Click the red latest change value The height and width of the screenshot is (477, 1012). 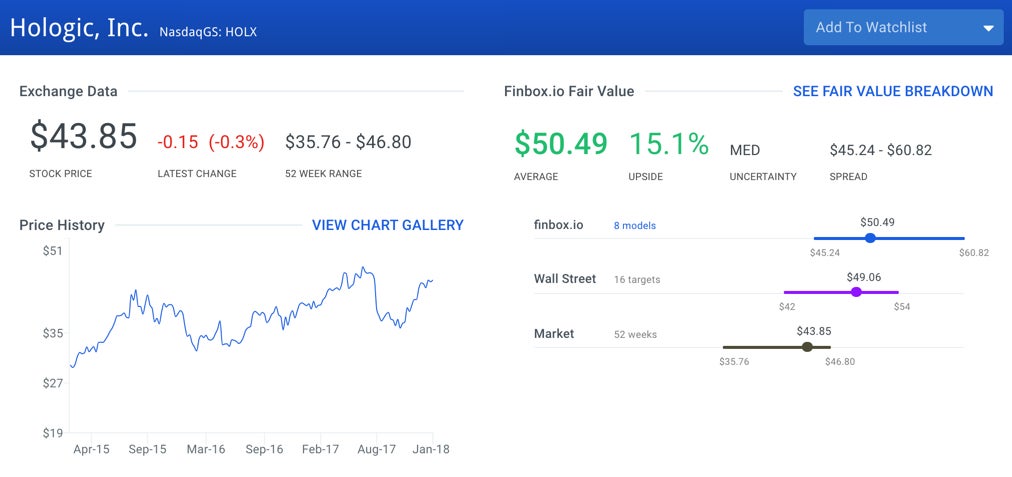pyautogui.click(x=210, y=142)
